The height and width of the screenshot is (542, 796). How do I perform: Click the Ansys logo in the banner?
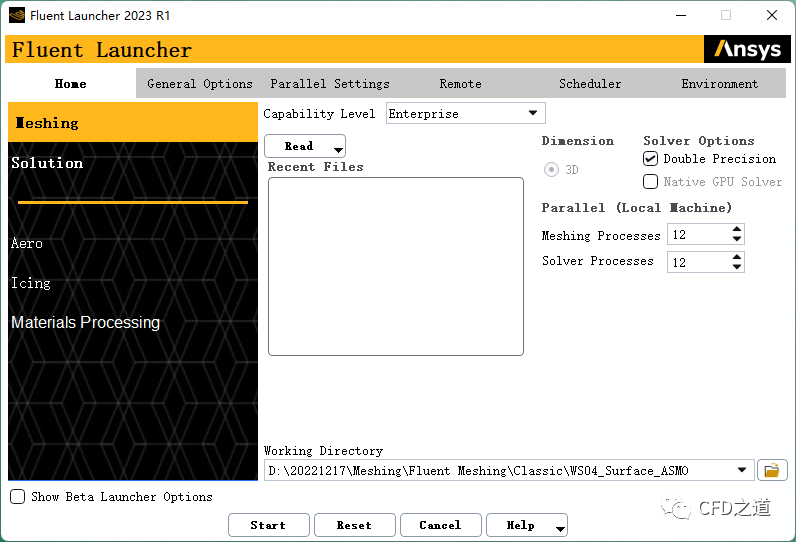747,49
